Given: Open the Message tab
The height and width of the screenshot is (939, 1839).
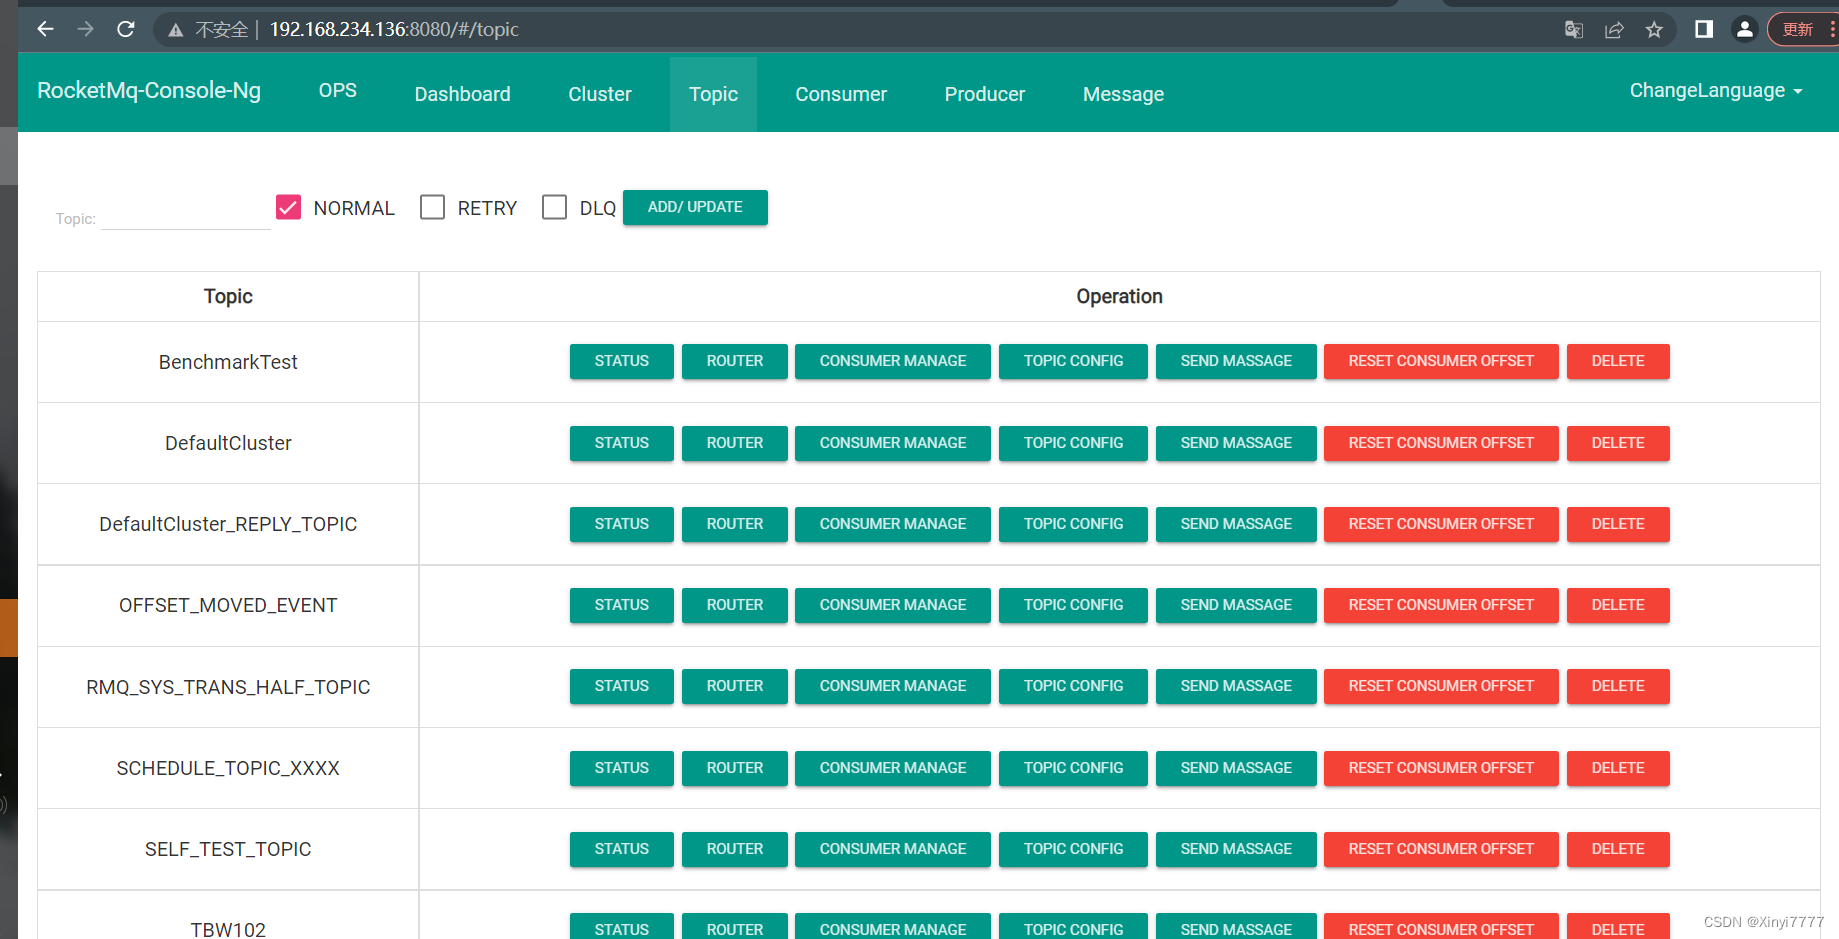Looking at the screenshot, I should coord(1123,94).
